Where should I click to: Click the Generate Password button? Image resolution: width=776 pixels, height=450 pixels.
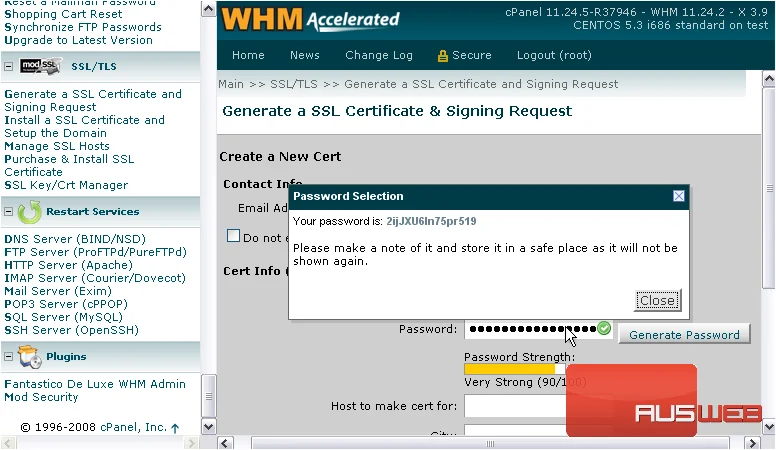click(684, 335)
